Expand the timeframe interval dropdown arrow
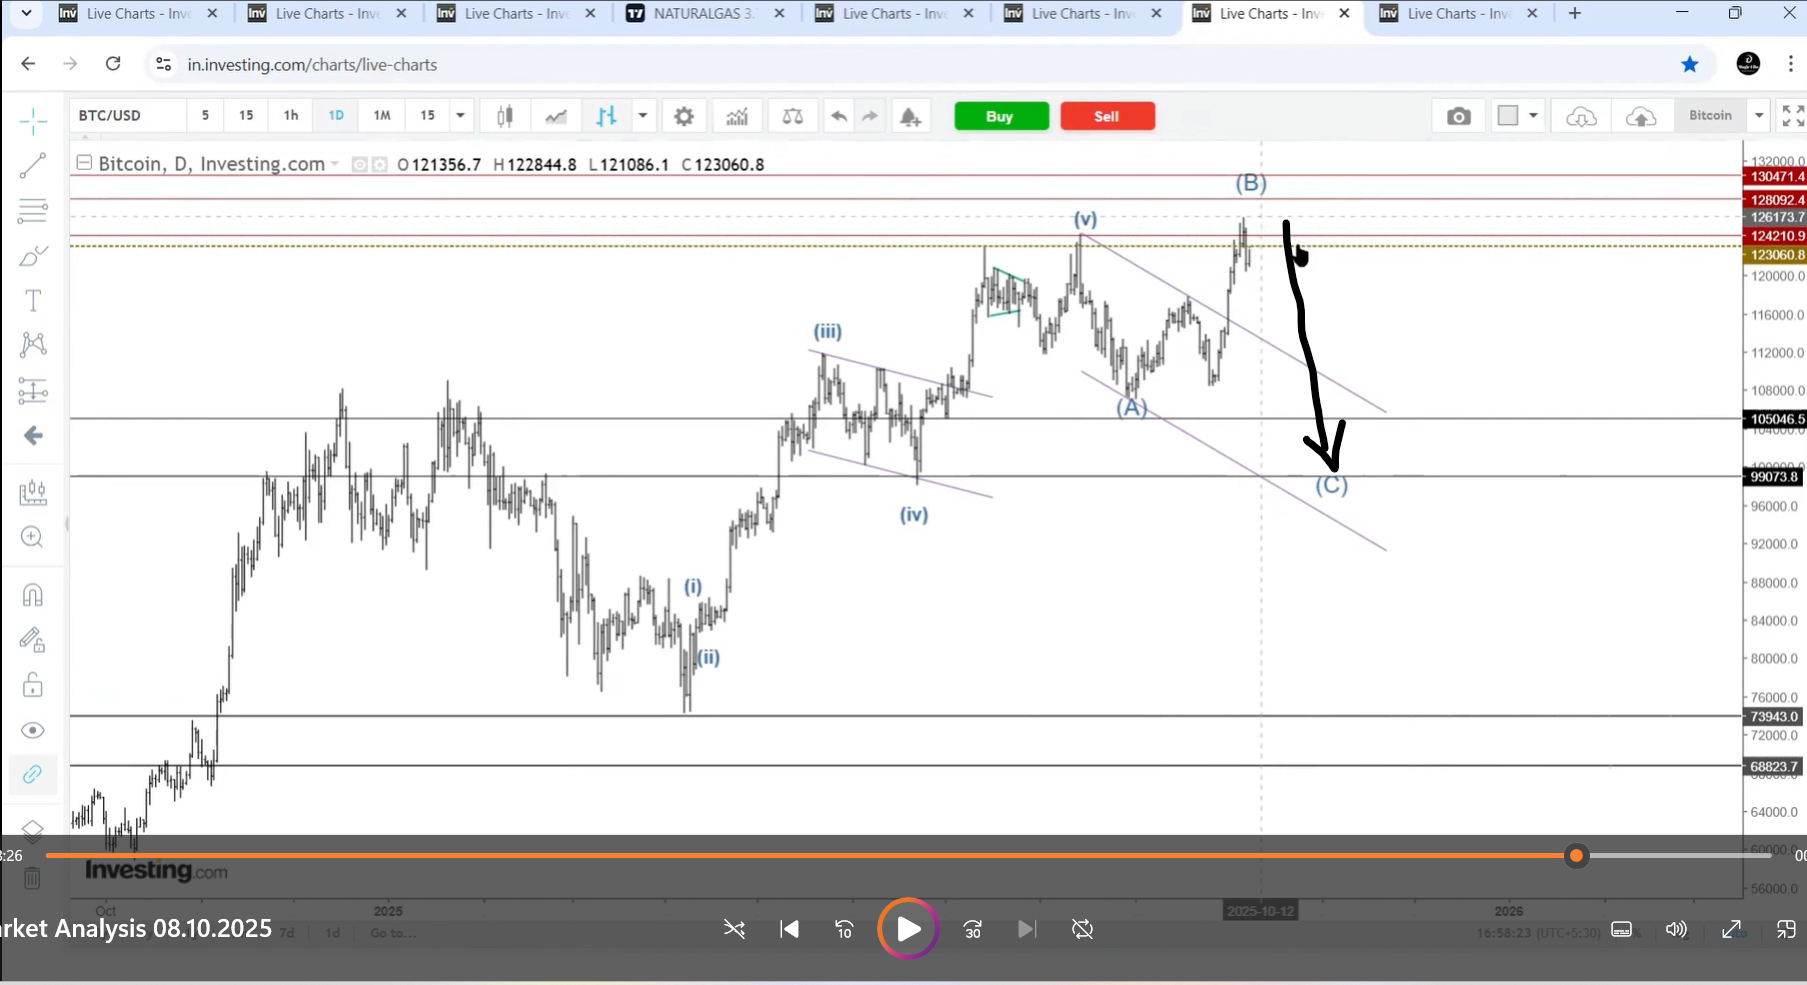The image size is (1807, 985). 460,116
